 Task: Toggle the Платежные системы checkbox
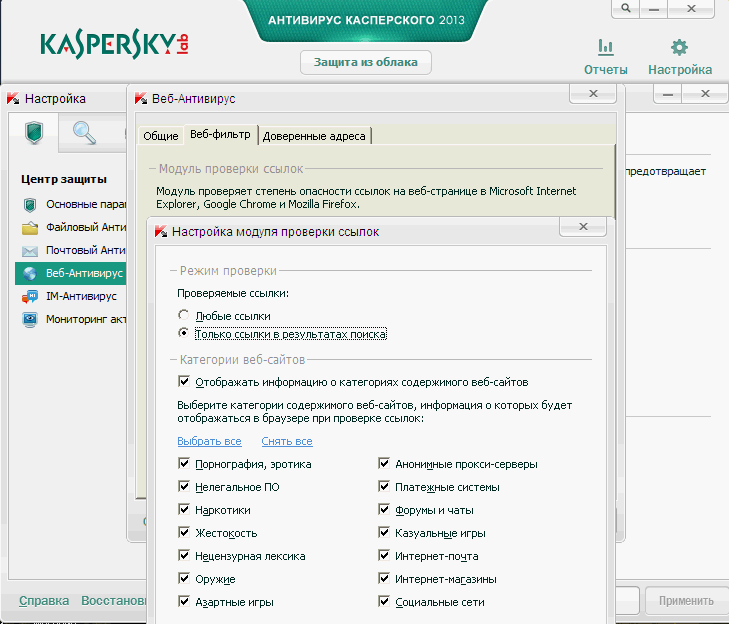tap(384, 486)
